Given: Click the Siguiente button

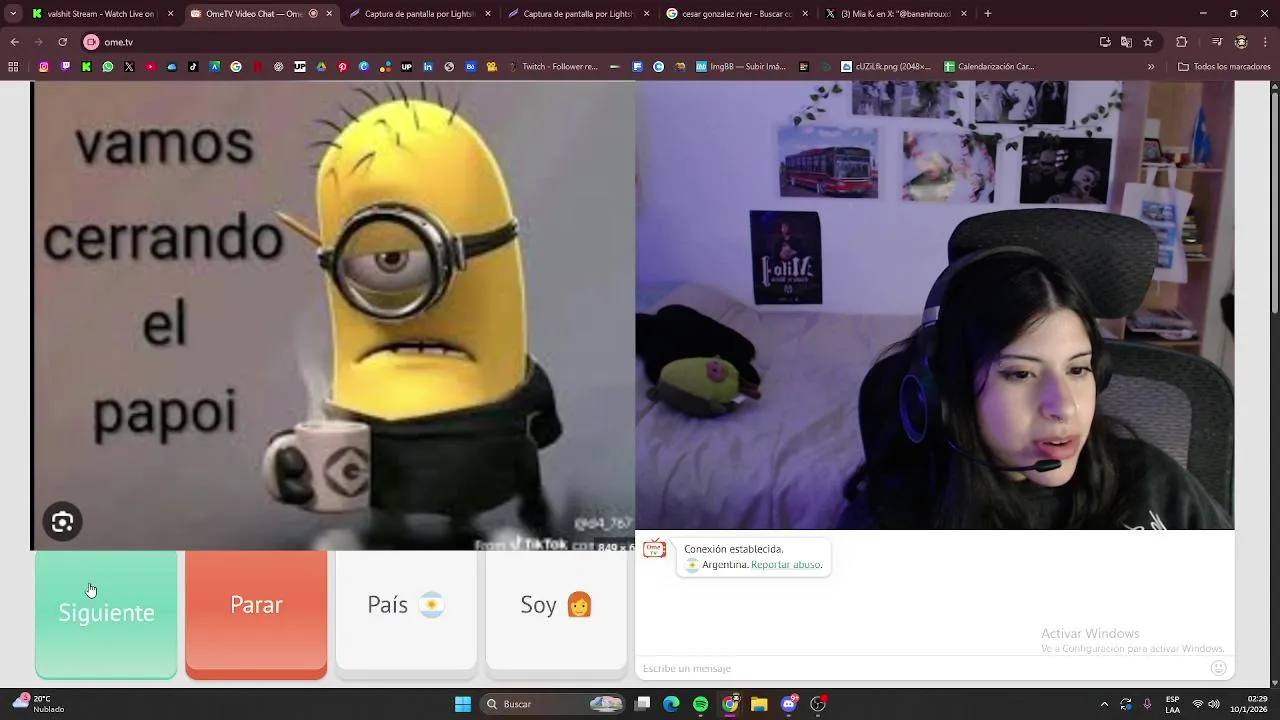Looking at the screenshot, I should pos(106,614).
